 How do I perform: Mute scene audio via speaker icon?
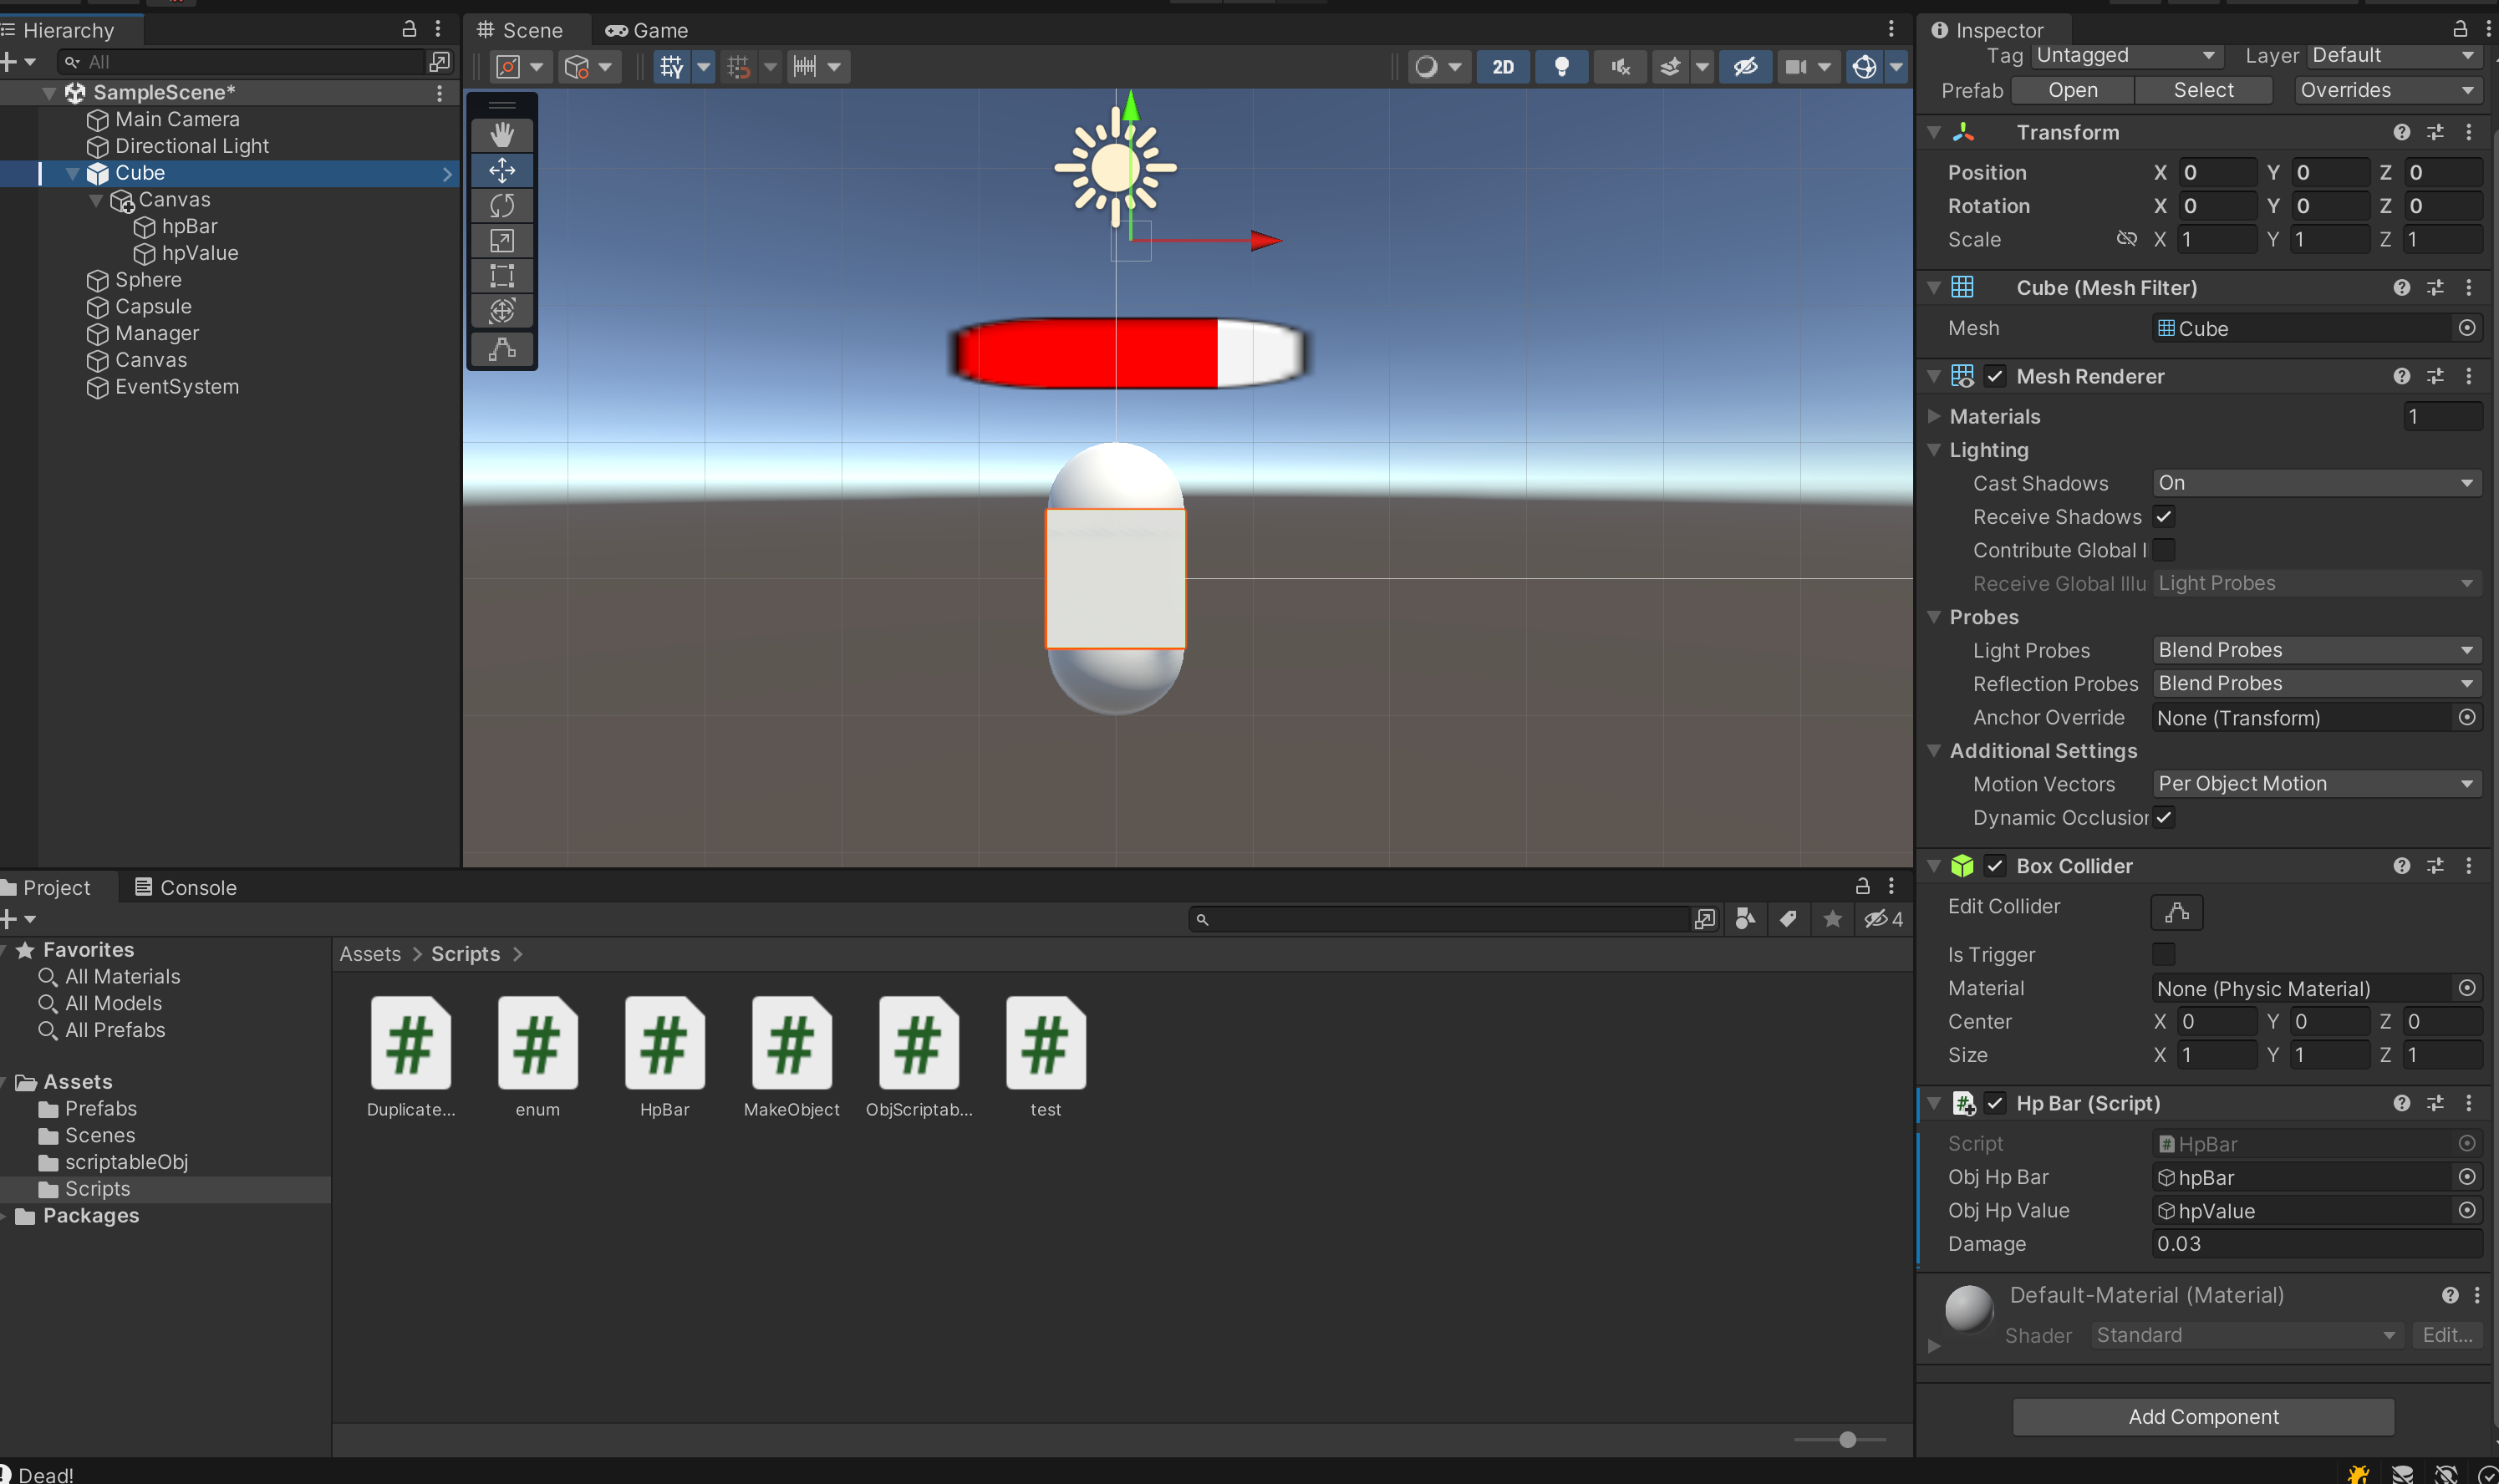click(x=1620, y=67)
